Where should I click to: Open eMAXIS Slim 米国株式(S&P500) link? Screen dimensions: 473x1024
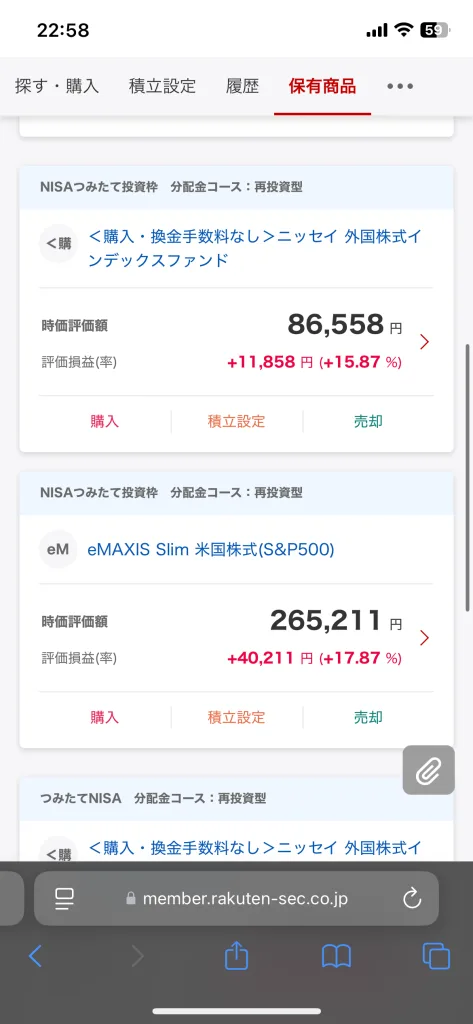(x=211, y=550)
